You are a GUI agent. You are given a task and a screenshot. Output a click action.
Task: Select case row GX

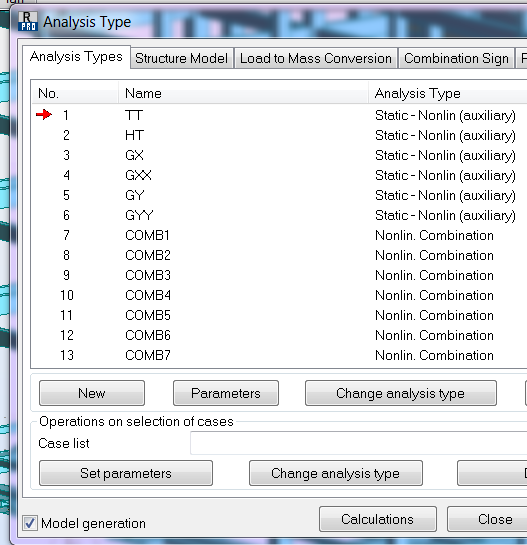[279, 155]
